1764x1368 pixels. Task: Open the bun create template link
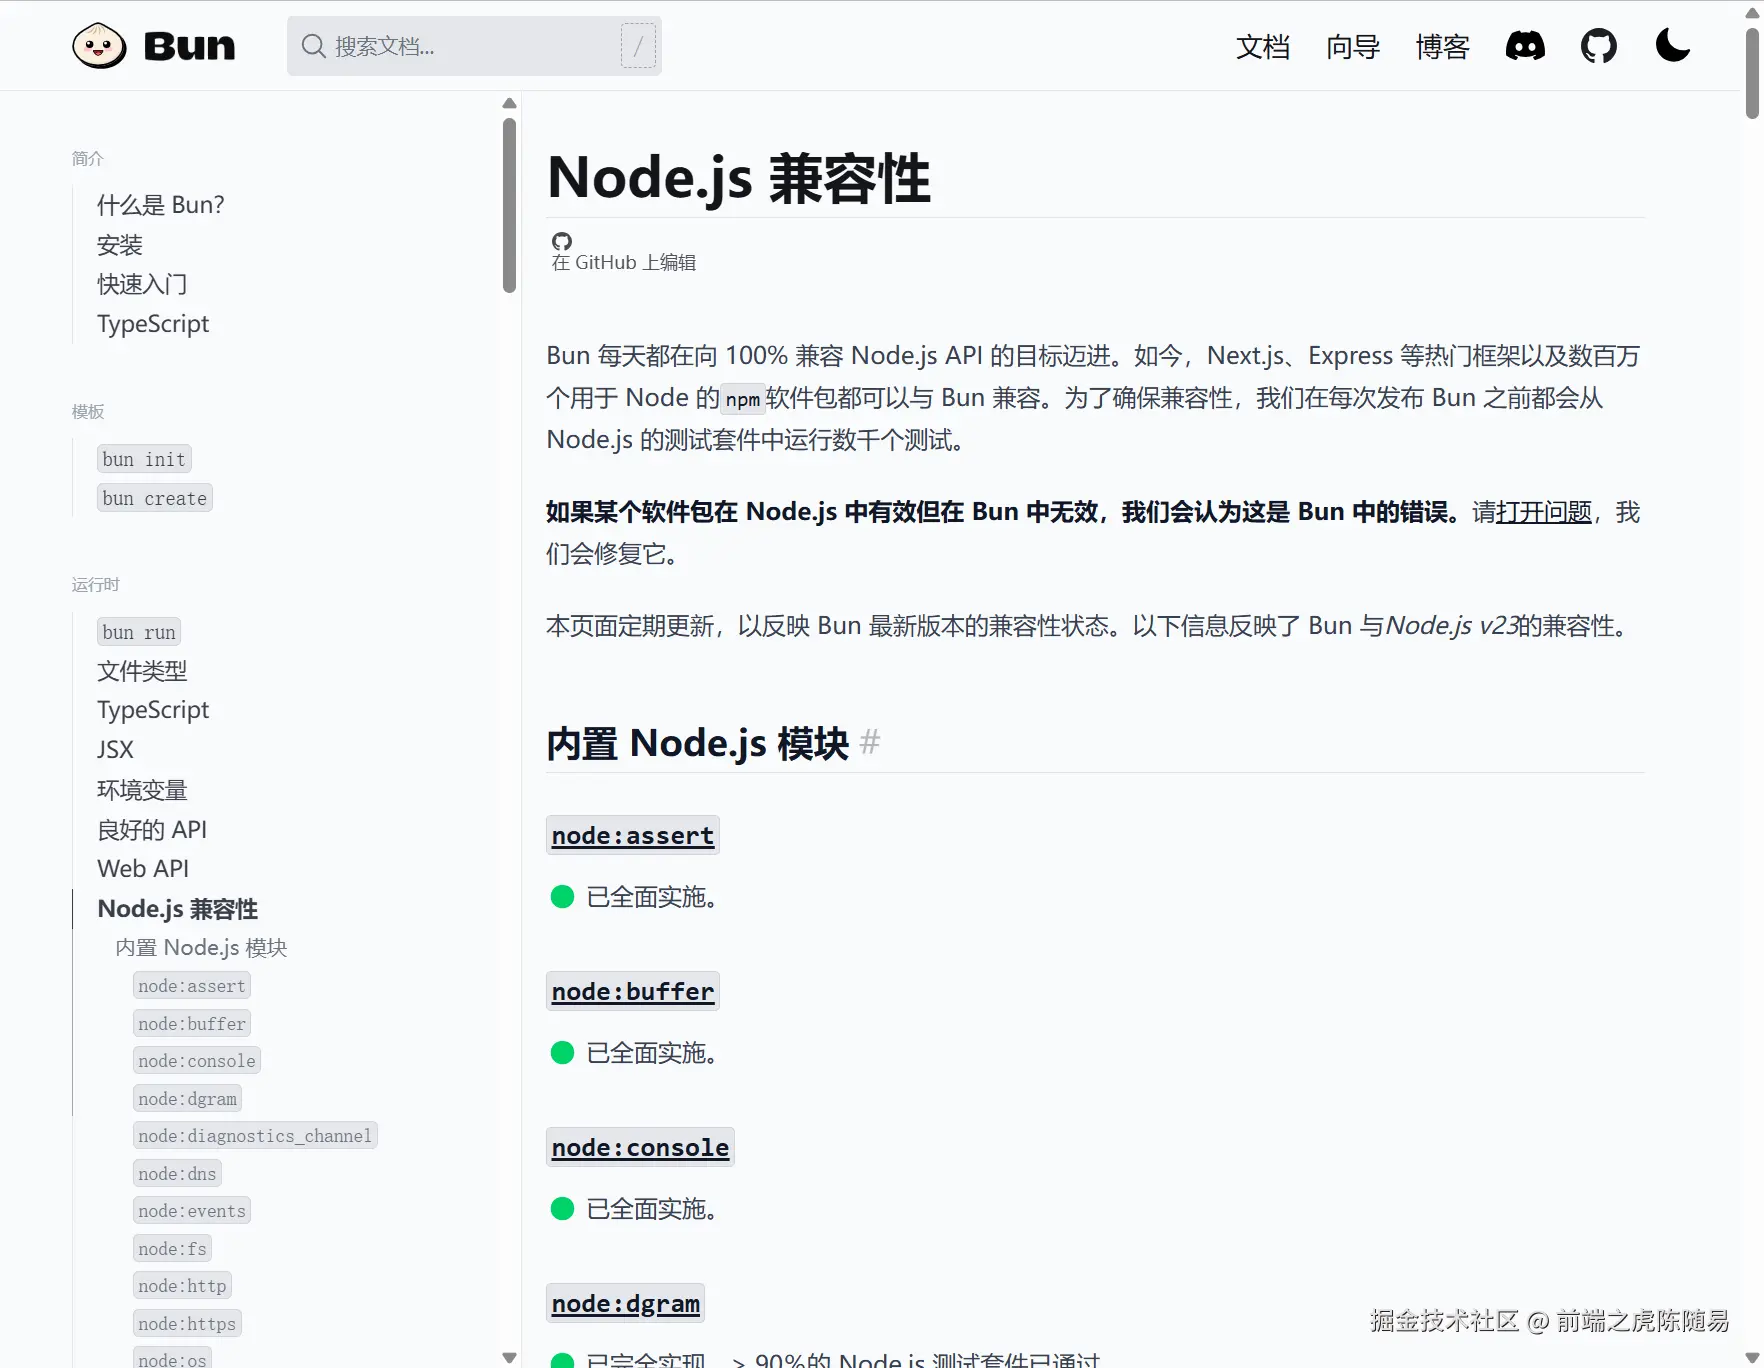click(154, 497)
